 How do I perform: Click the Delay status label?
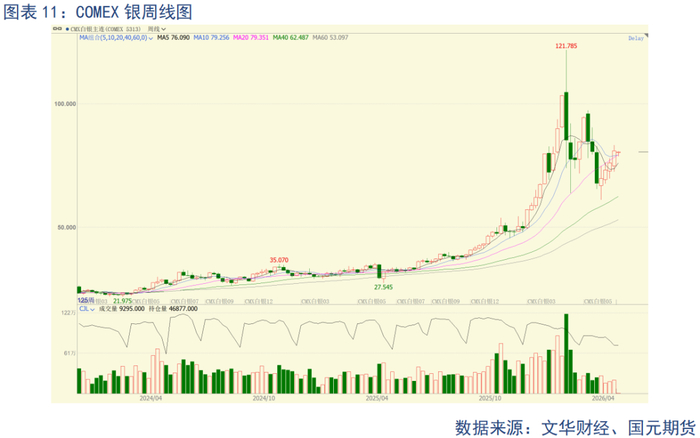[x=636, y=38]
